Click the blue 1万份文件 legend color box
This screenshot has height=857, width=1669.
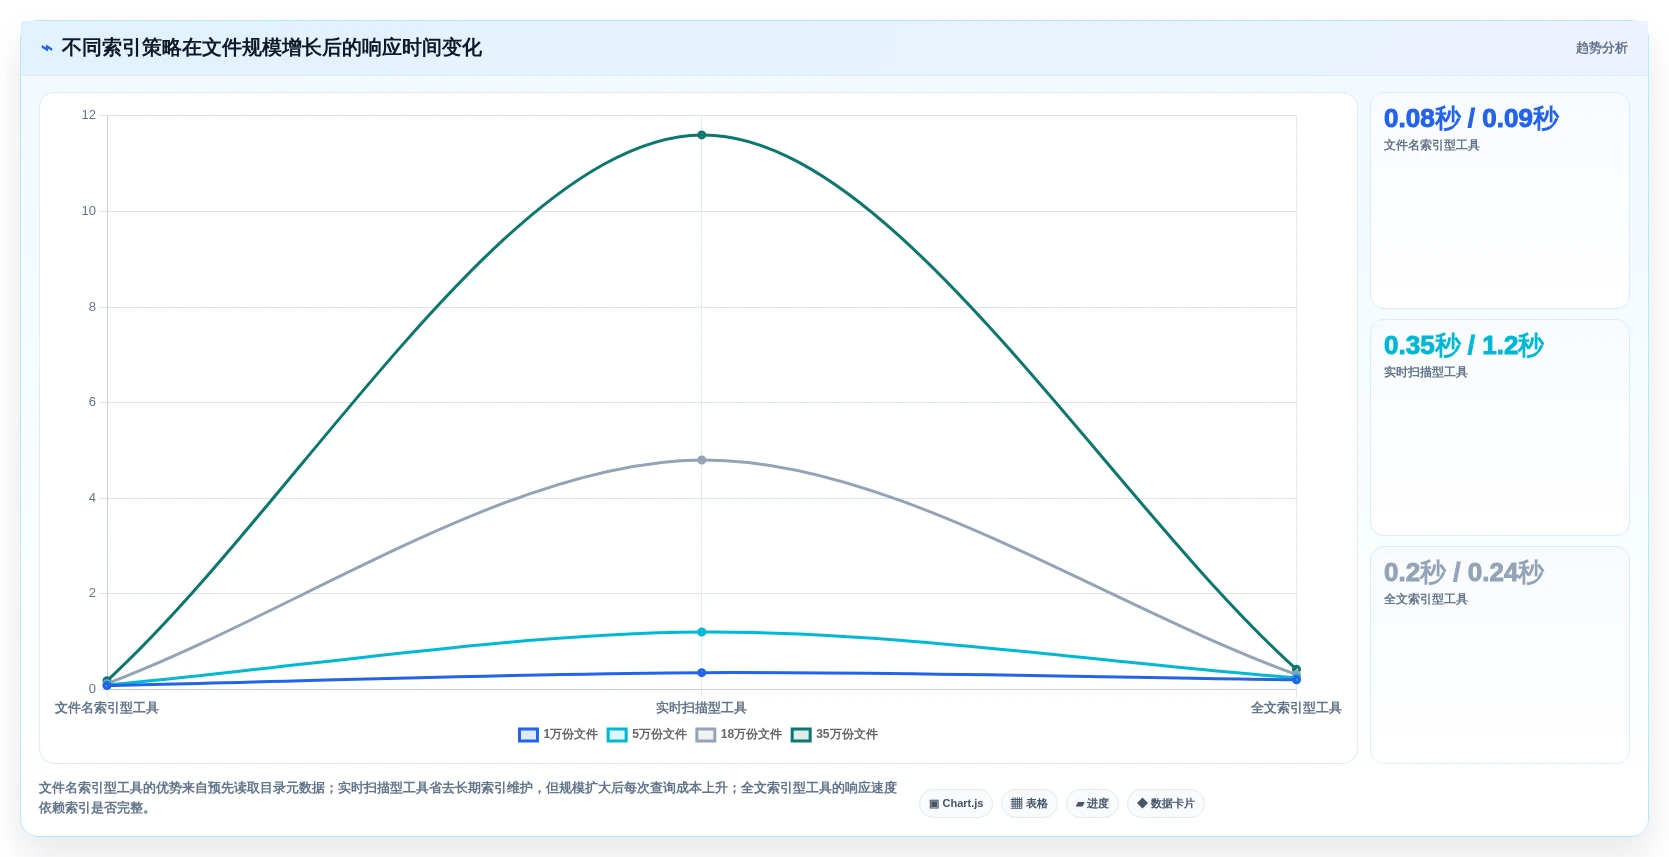point(528,735)
